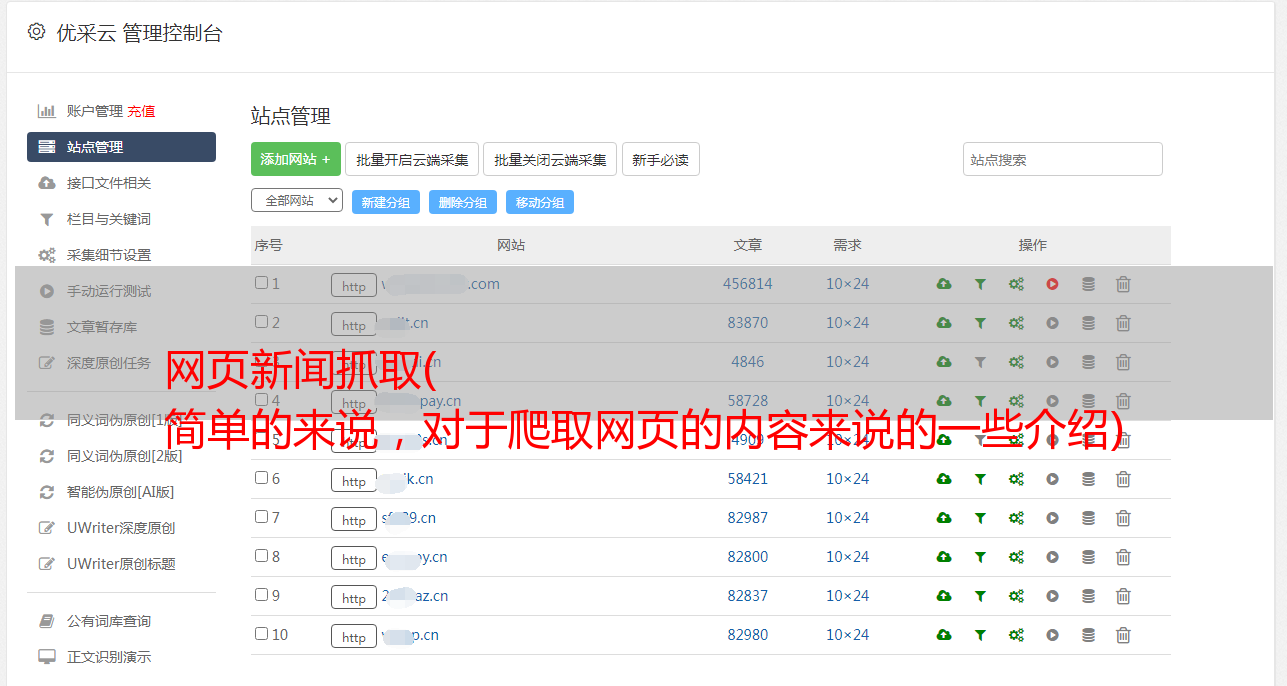Open 账户管理 in the sidebar
The height and width of the screenshot is (686, 1287).
[95, 111]
